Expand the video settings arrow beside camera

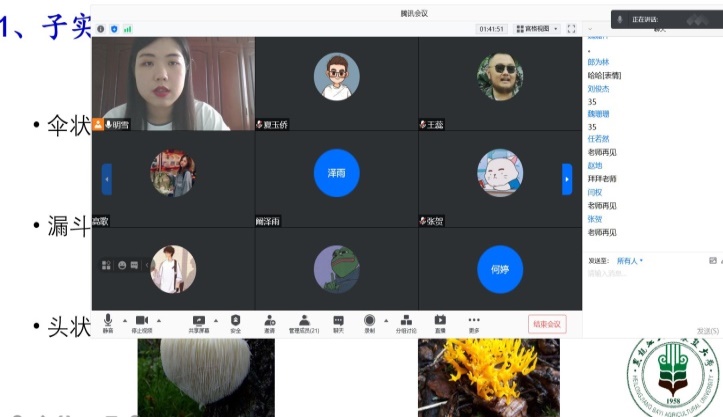[x=158, y=320]
